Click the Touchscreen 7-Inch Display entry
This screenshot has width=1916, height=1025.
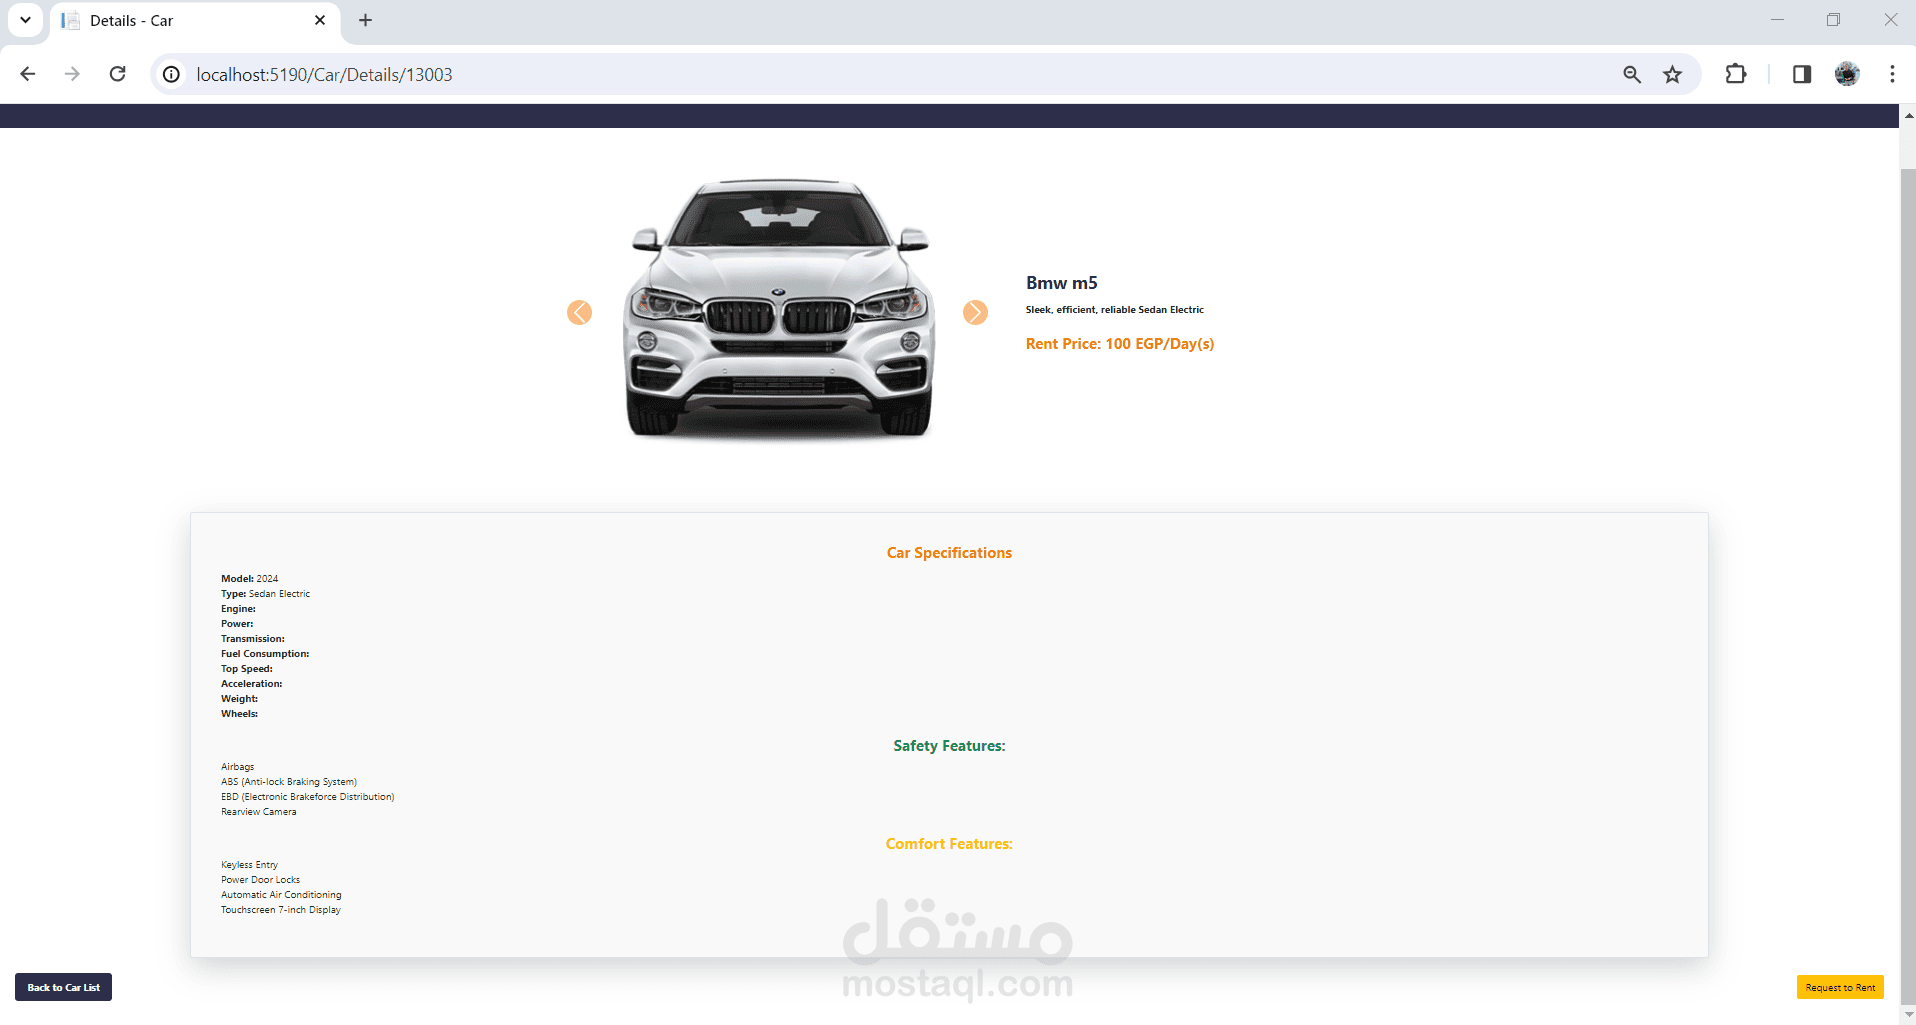tap(281, 910)
